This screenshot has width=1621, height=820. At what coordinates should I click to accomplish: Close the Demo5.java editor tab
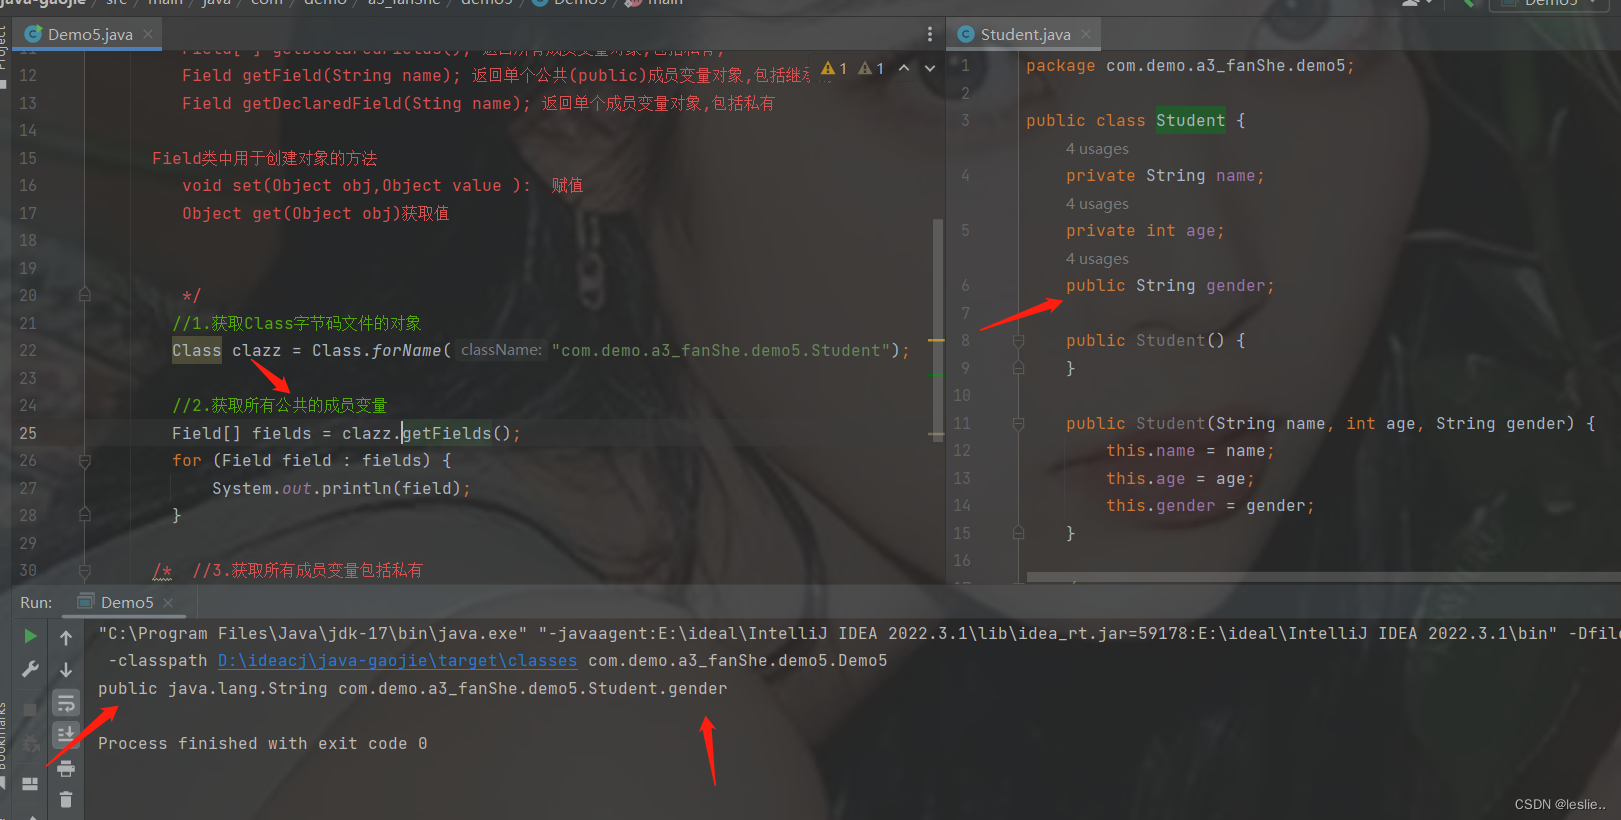(x=148, y=33)
